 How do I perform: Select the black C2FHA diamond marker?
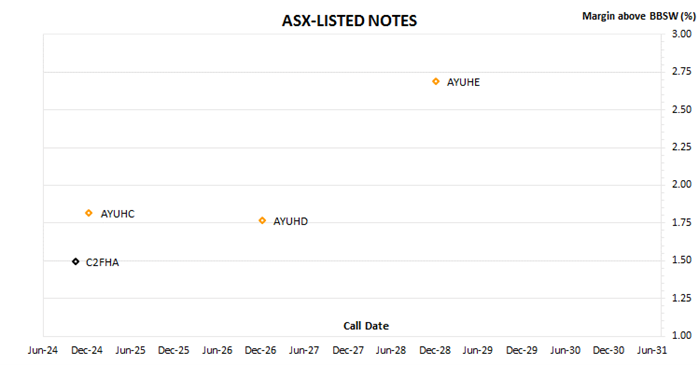(76, 262)
